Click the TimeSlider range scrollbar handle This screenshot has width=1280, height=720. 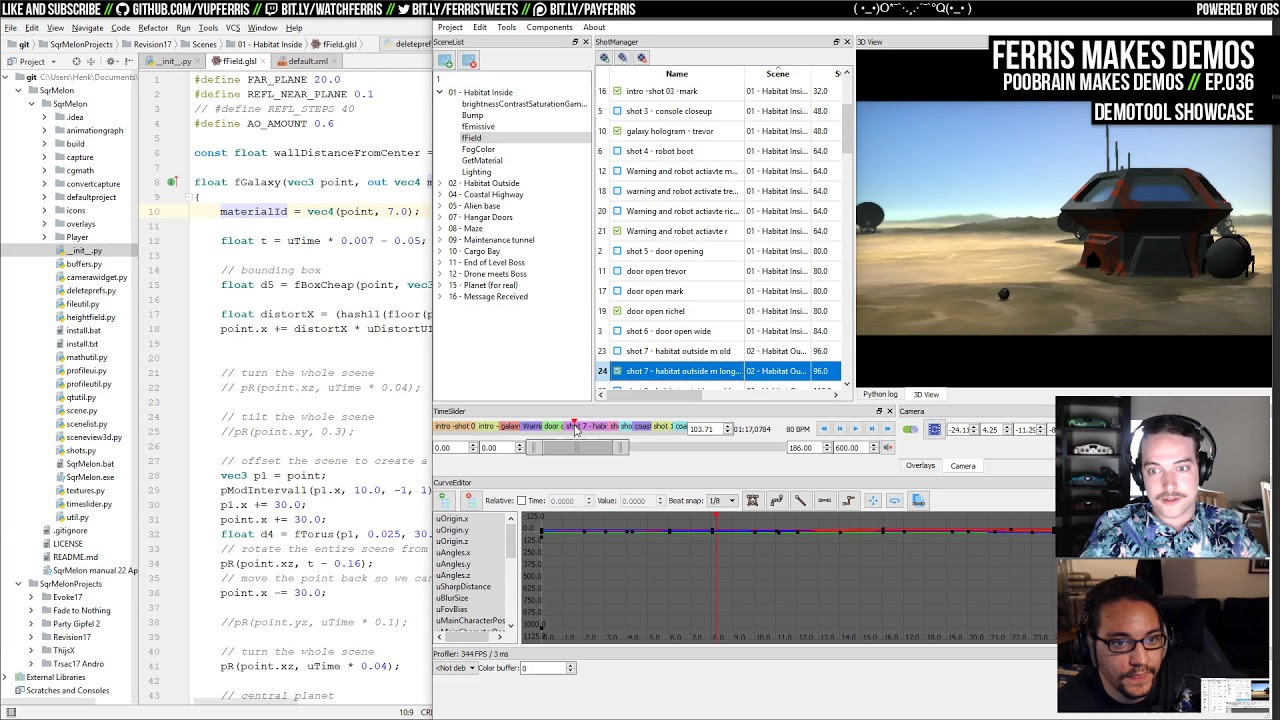pos(577,447)
